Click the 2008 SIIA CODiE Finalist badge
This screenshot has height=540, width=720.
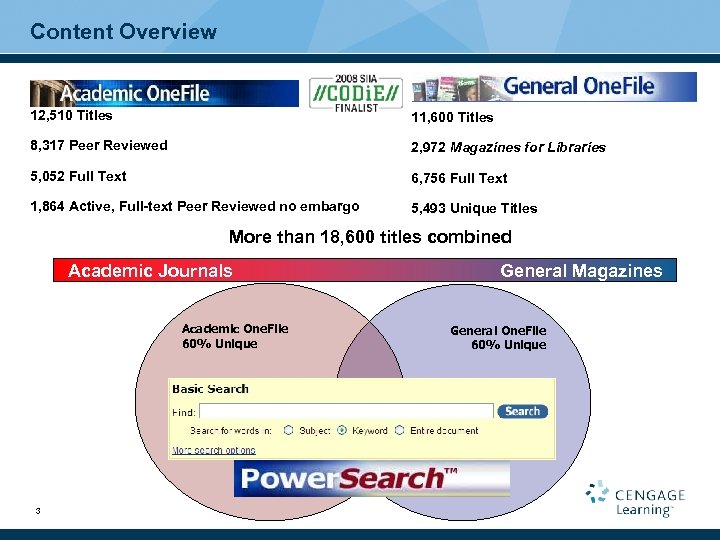[x=356, y=94]
